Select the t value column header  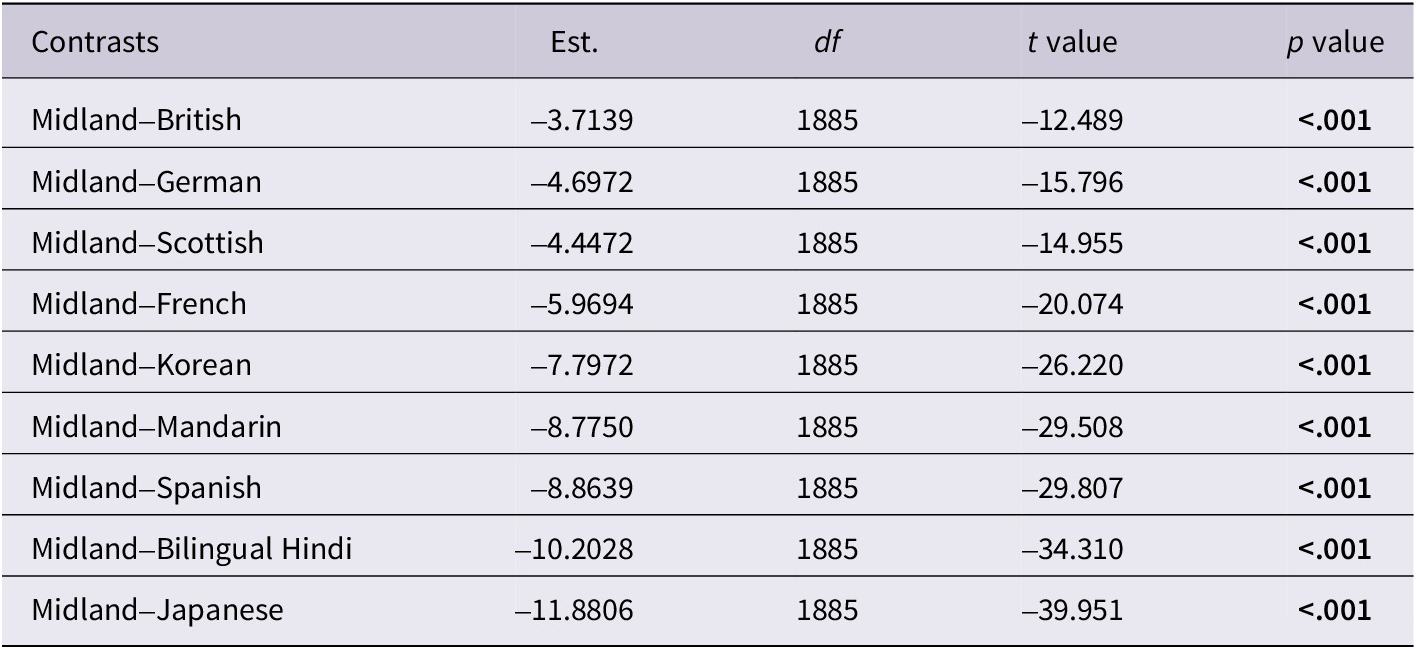(x=1072, y=43)
